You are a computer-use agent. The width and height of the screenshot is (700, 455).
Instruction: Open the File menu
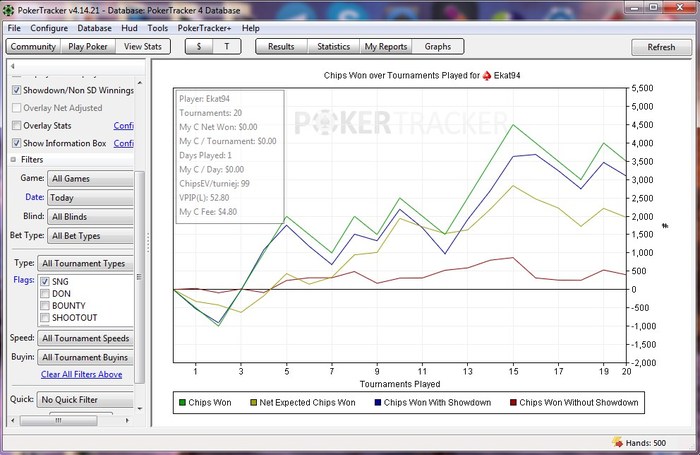click(14, 28)
